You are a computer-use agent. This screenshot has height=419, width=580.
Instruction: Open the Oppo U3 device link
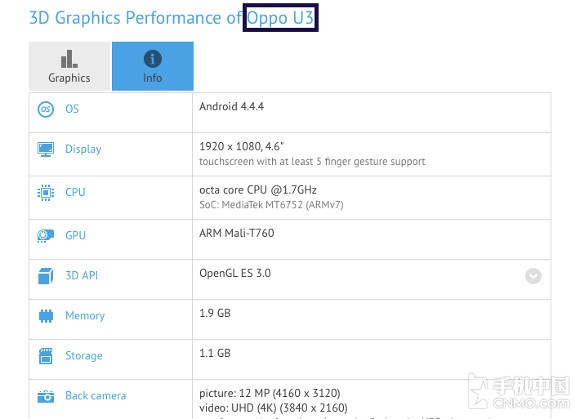[x=280, y=18]
